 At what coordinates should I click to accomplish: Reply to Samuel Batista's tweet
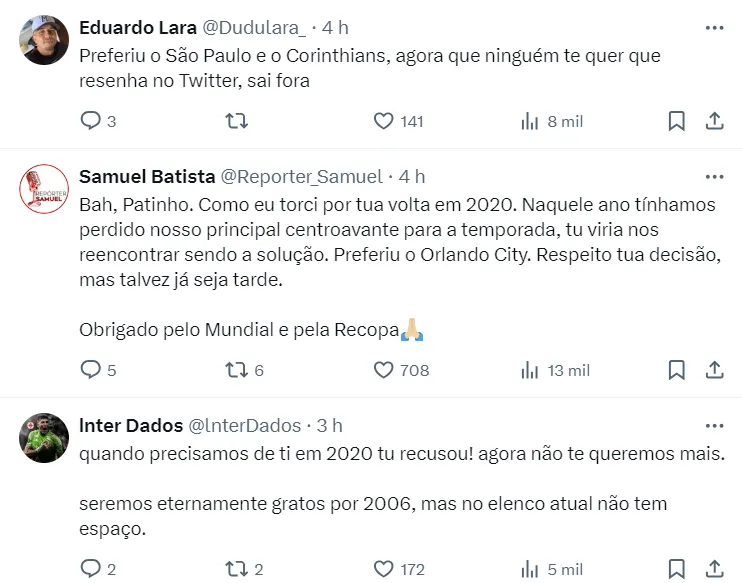[x=90, y=370]
